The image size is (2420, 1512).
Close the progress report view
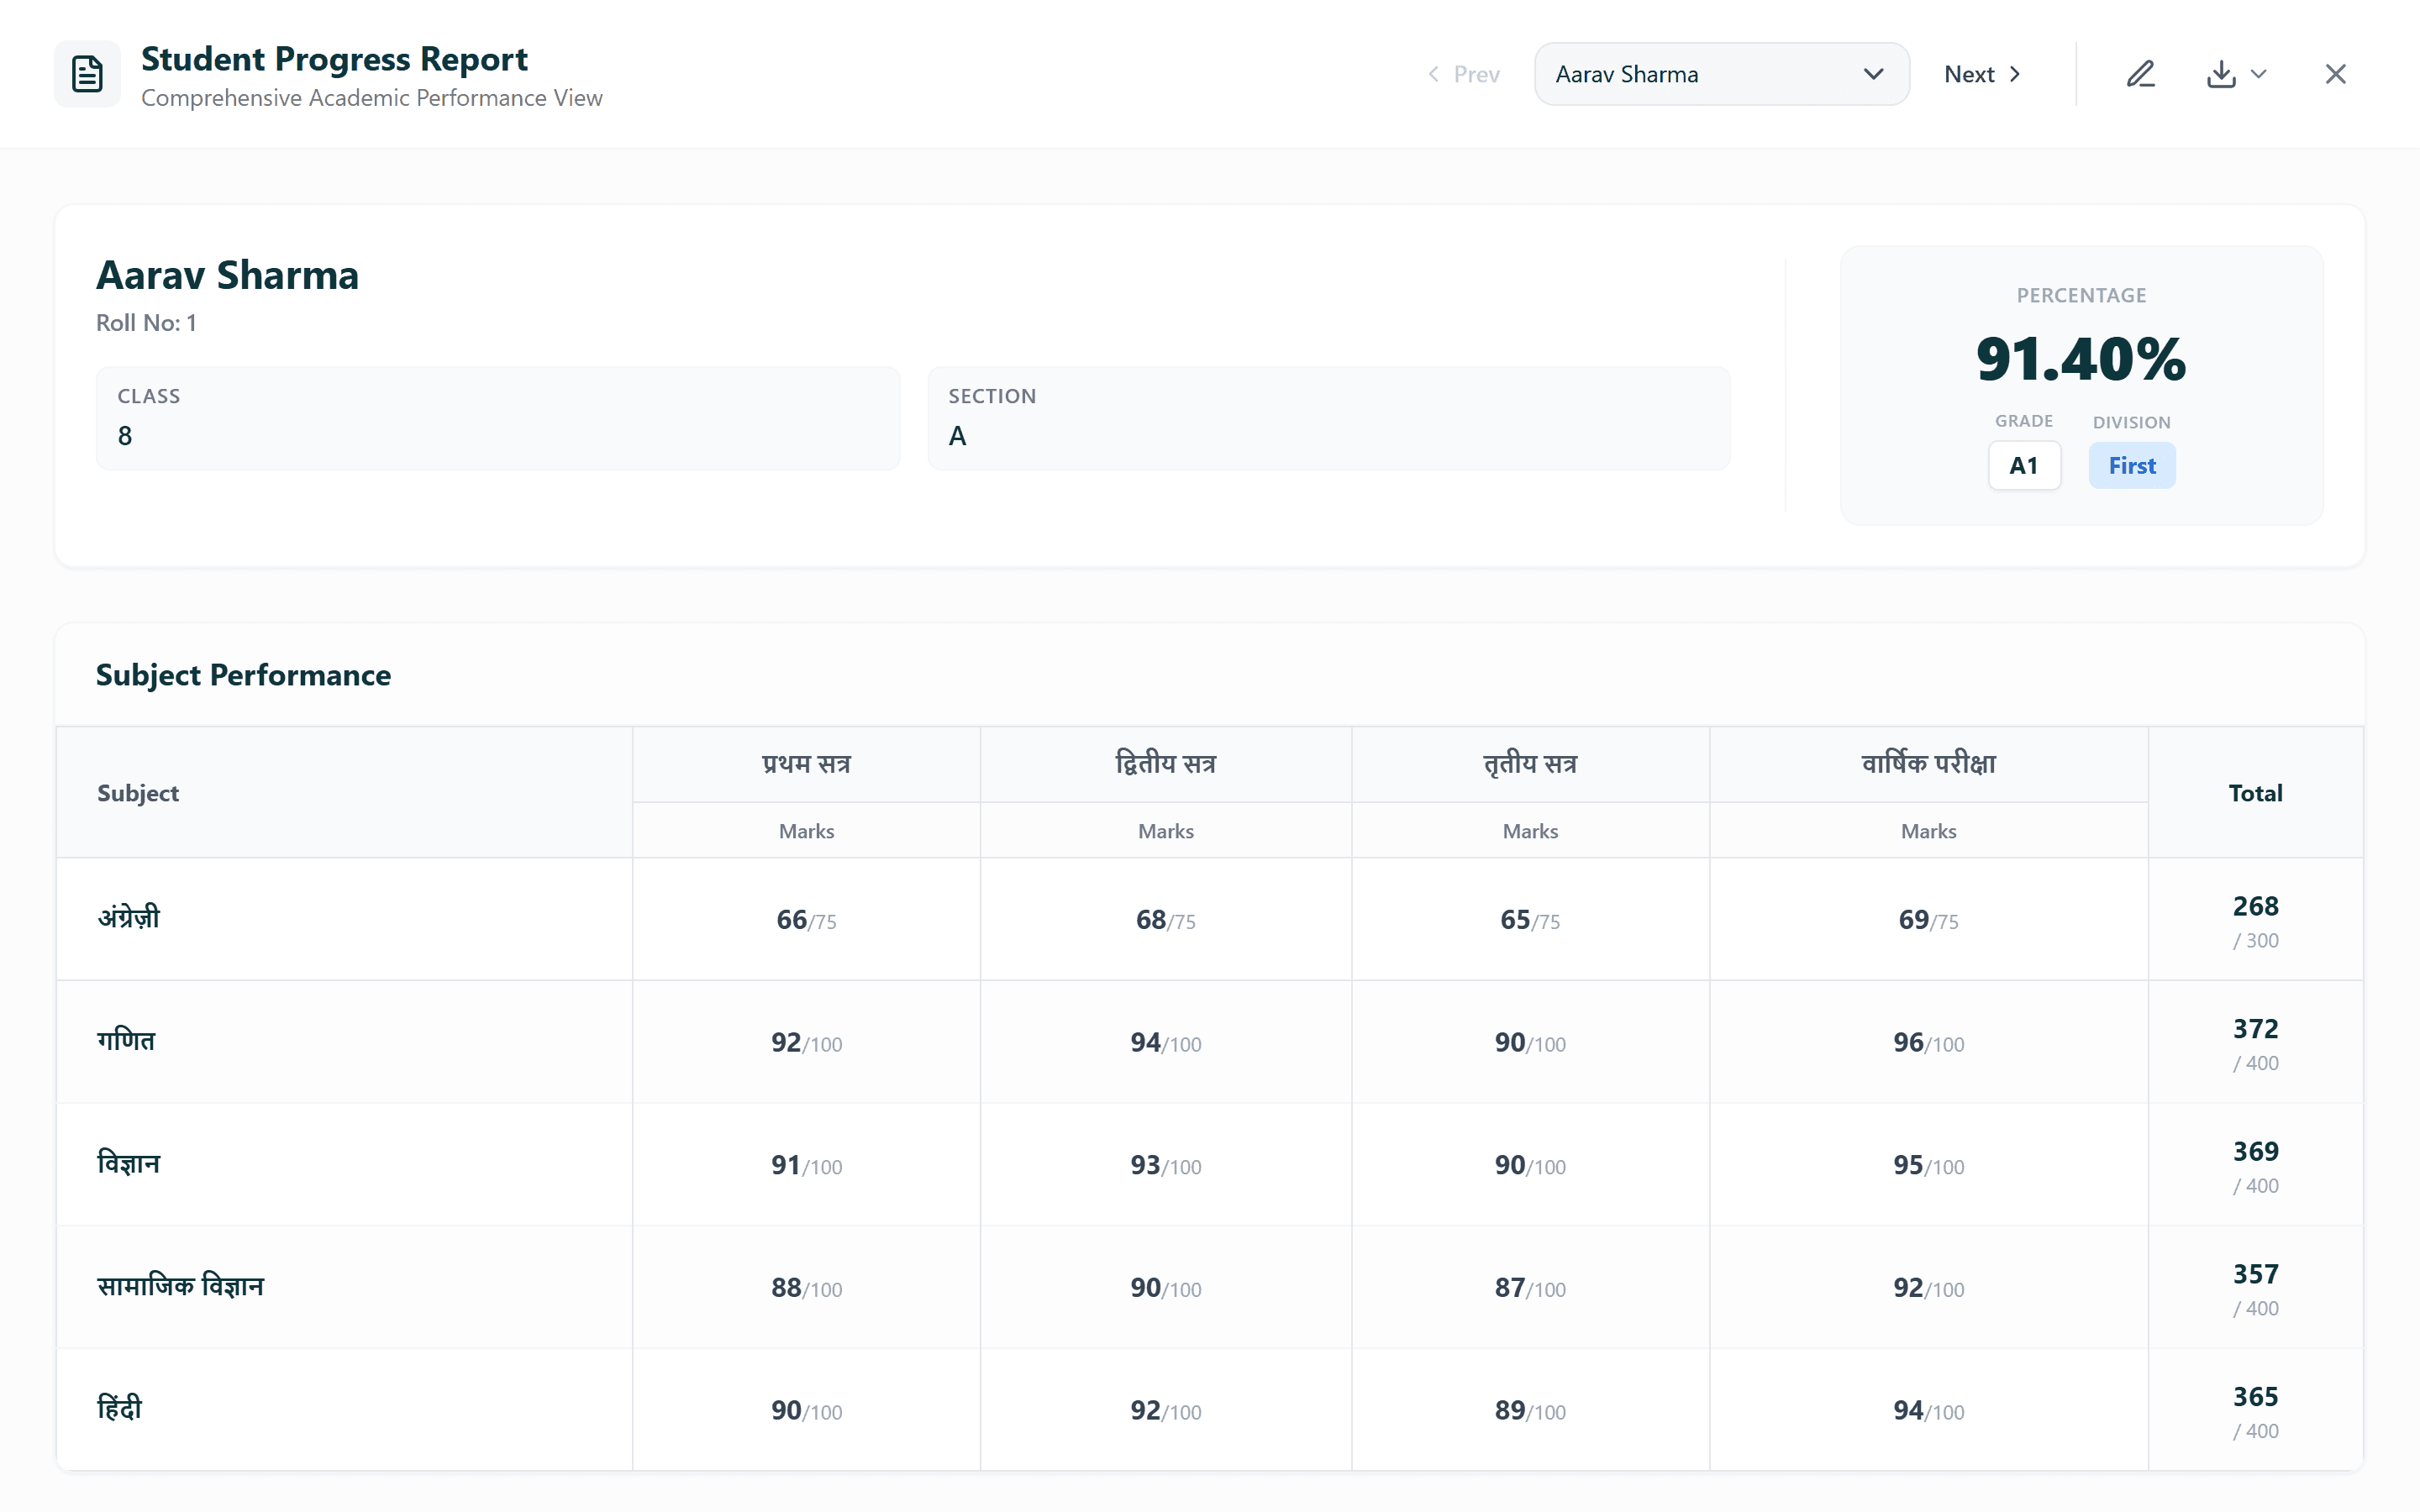tap(2335, 74)
